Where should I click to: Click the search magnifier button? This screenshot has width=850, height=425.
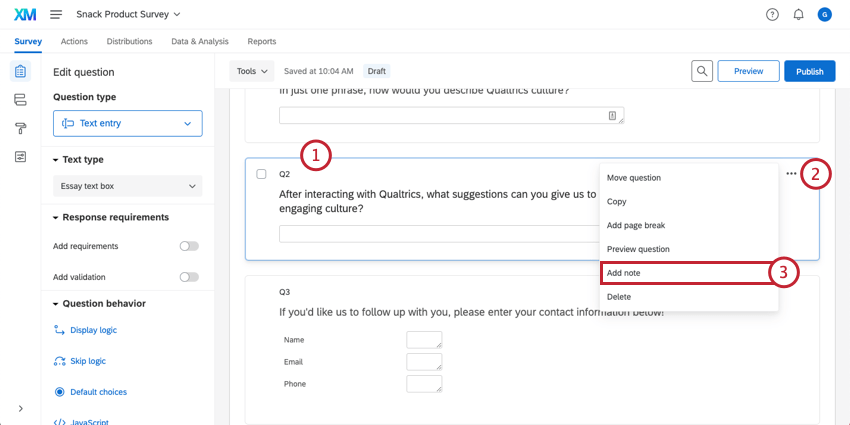coord(703,71)
